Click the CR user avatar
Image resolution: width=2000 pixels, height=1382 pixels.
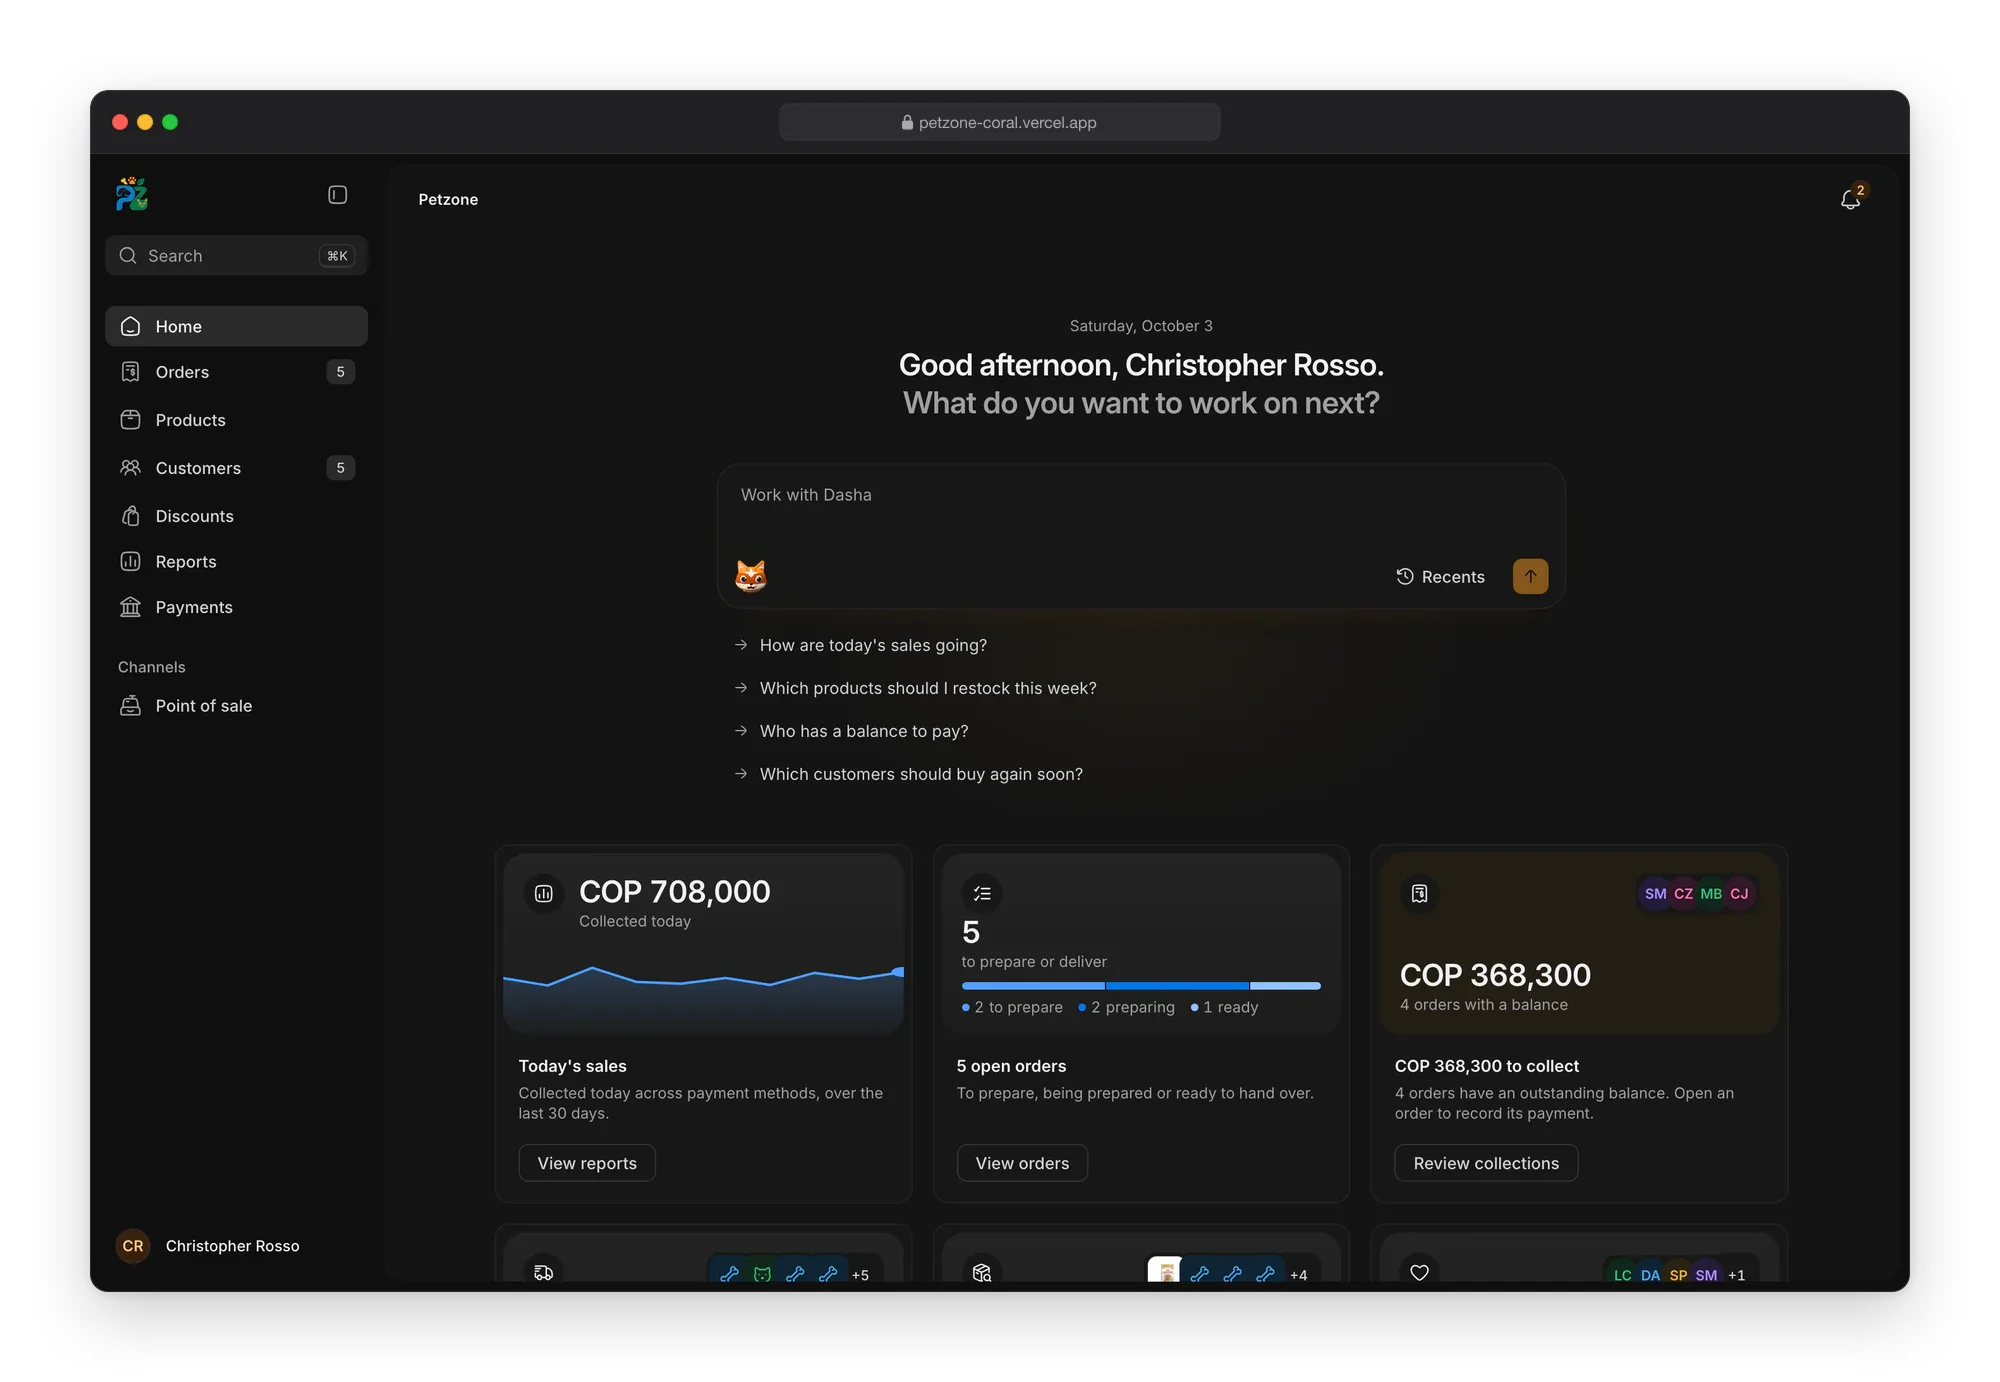click(133, 1246)
